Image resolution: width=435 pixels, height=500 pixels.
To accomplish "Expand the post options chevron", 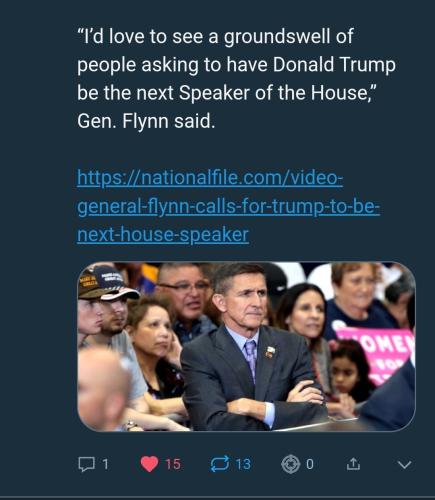I will pos(404,465).
